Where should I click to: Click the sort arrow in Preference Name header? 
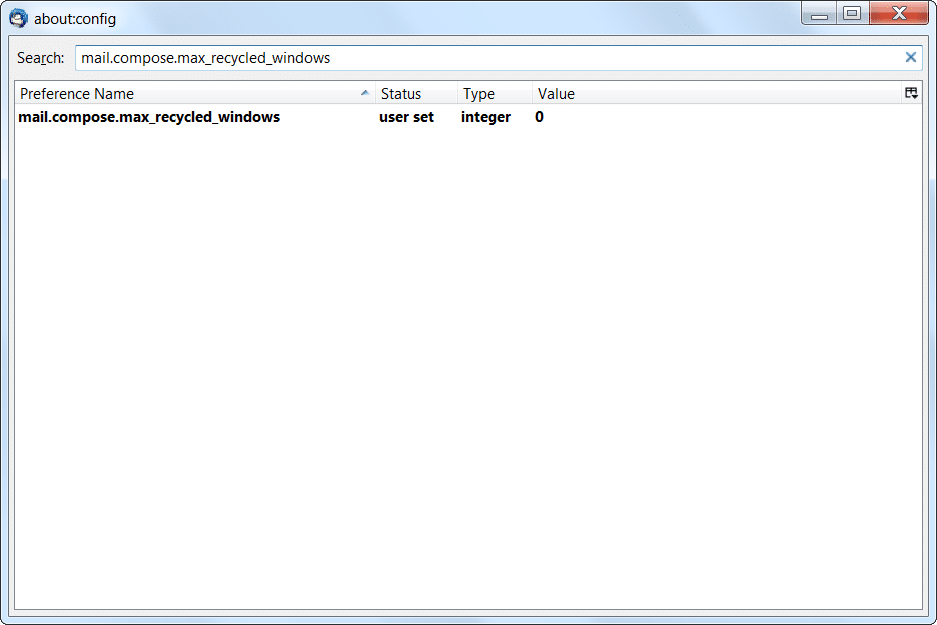tap(365, 93)
